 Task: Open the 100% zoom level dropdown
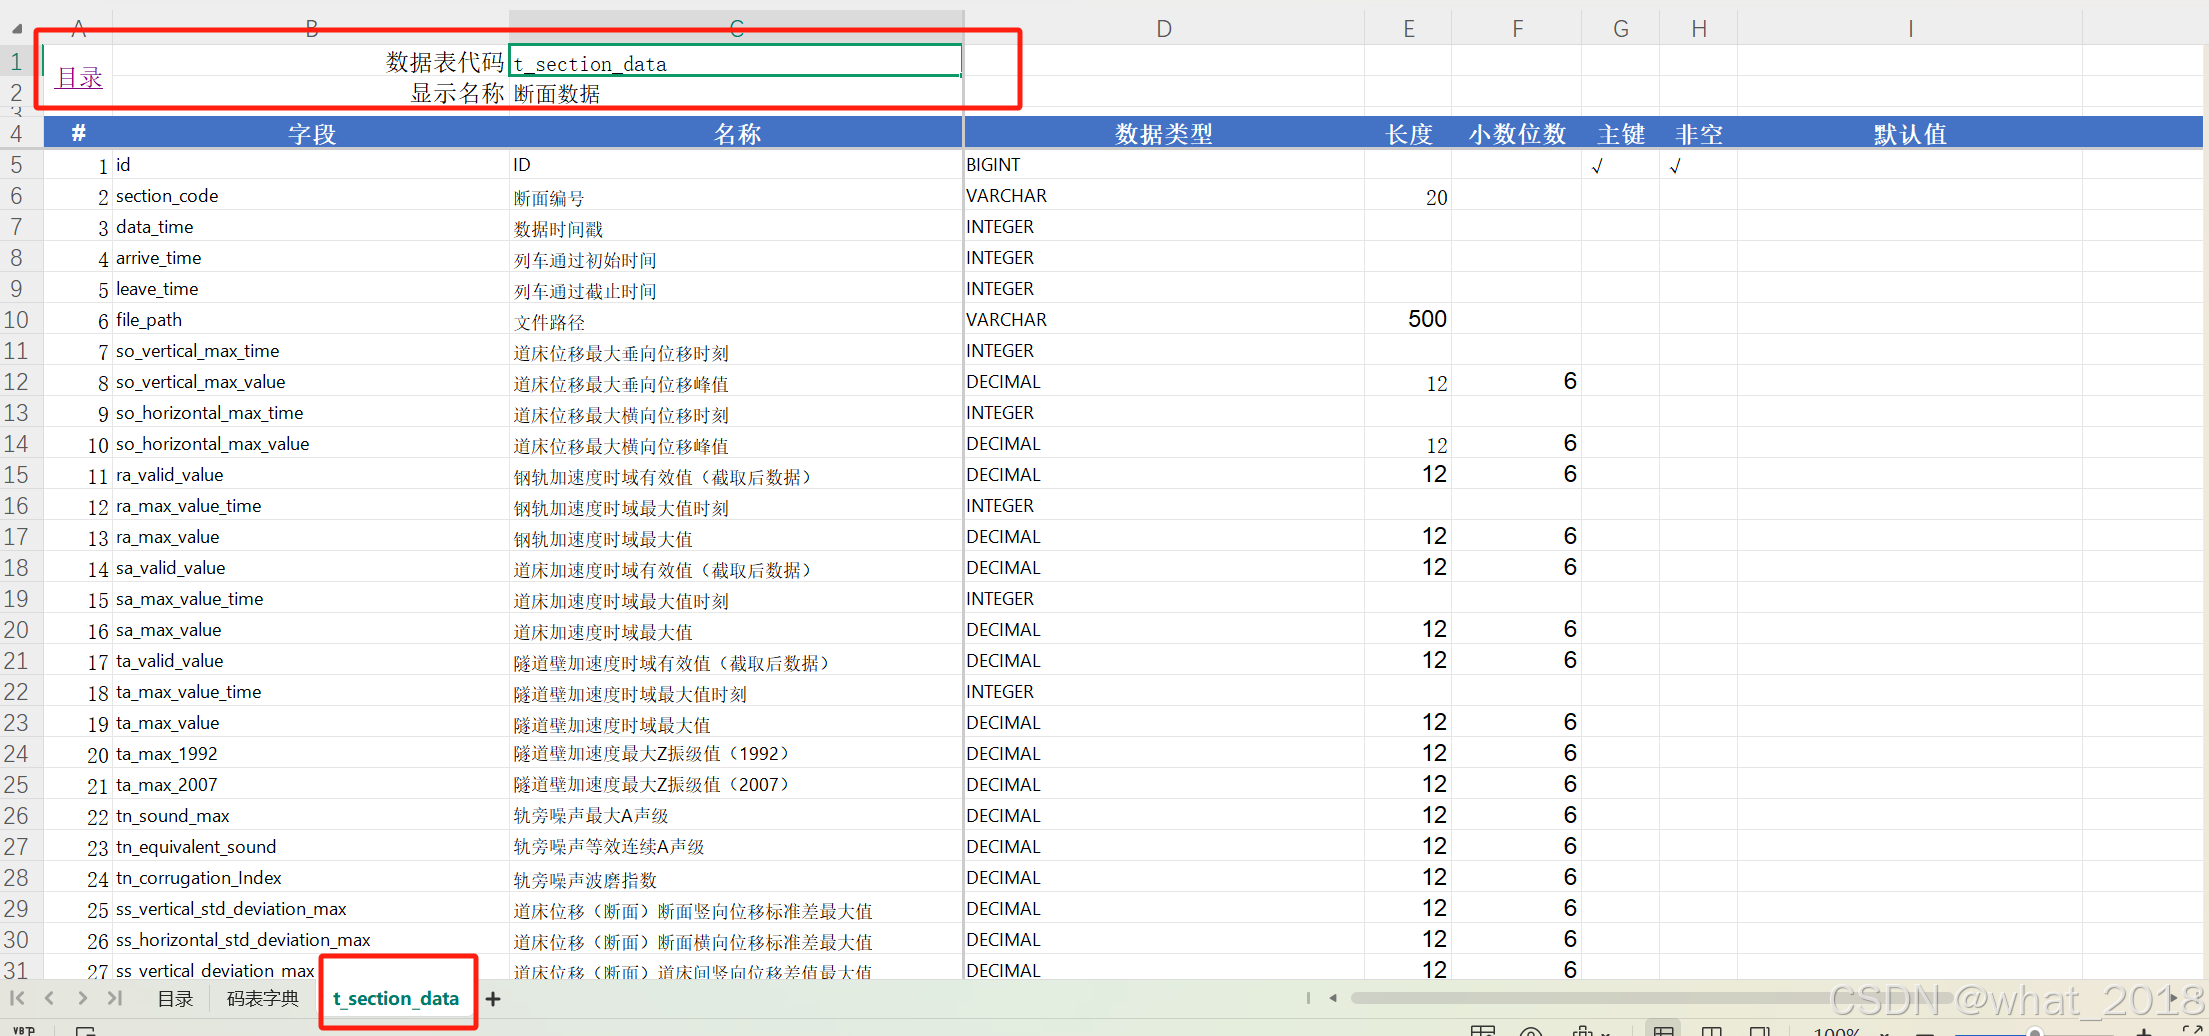click(1837, 1032)
